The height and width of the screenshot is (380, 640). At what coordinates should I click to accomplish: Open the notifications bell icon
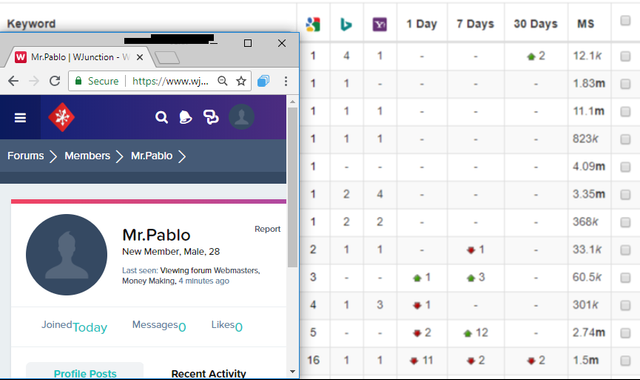point(185,118)
